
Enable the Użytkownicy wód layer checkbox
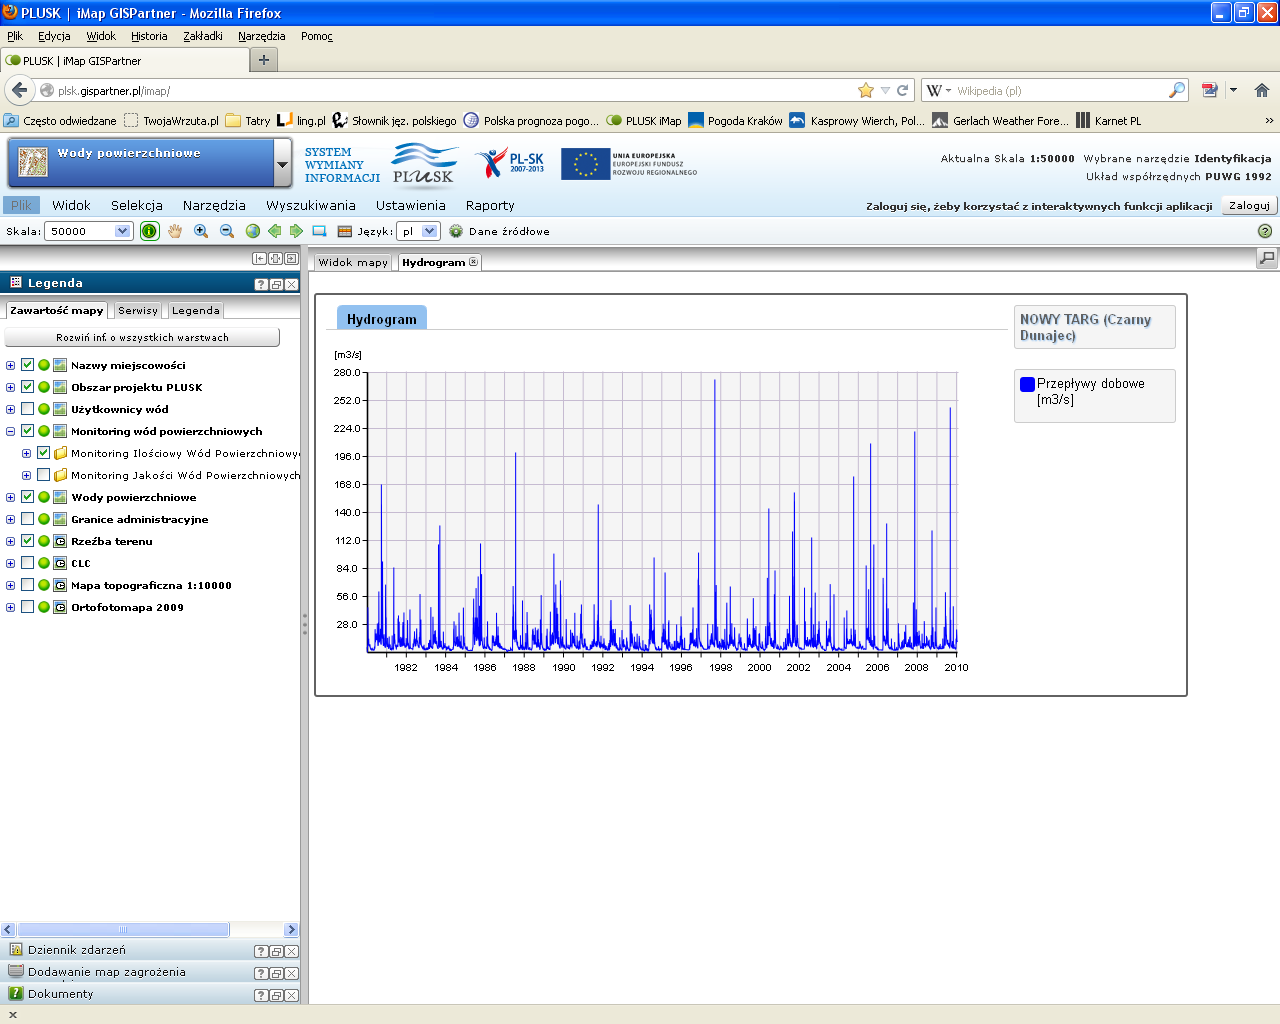pos(27,409)
